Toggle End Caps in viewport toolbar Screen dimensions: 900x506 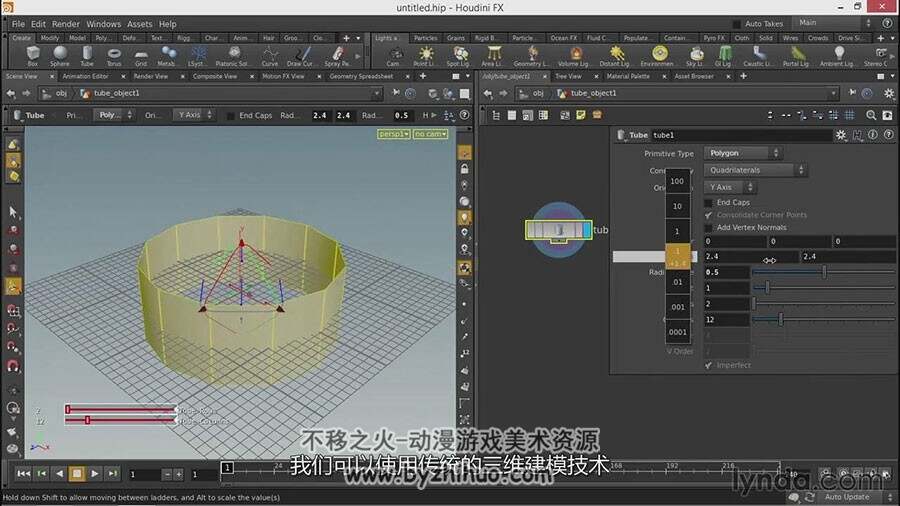coord(231,115)
